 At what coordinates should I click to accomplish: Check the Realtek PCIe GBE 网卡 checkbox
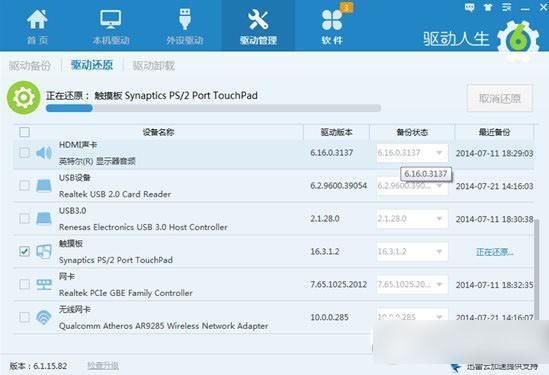(x=25, y=284)
